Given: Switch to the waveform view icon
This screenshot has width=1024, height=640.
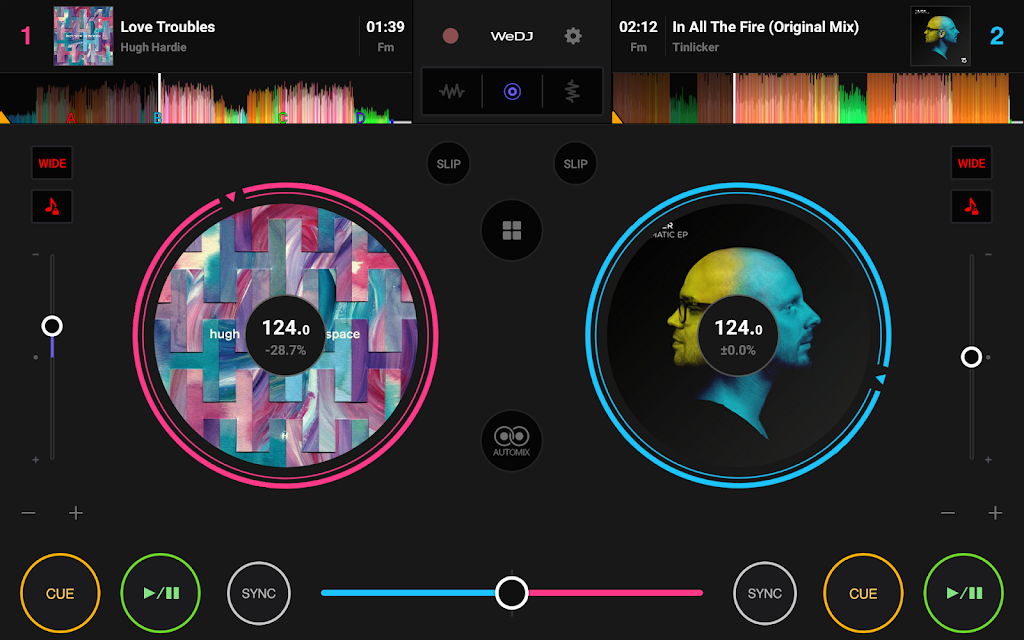Looking at the screenshot, I should click(452, 92).
